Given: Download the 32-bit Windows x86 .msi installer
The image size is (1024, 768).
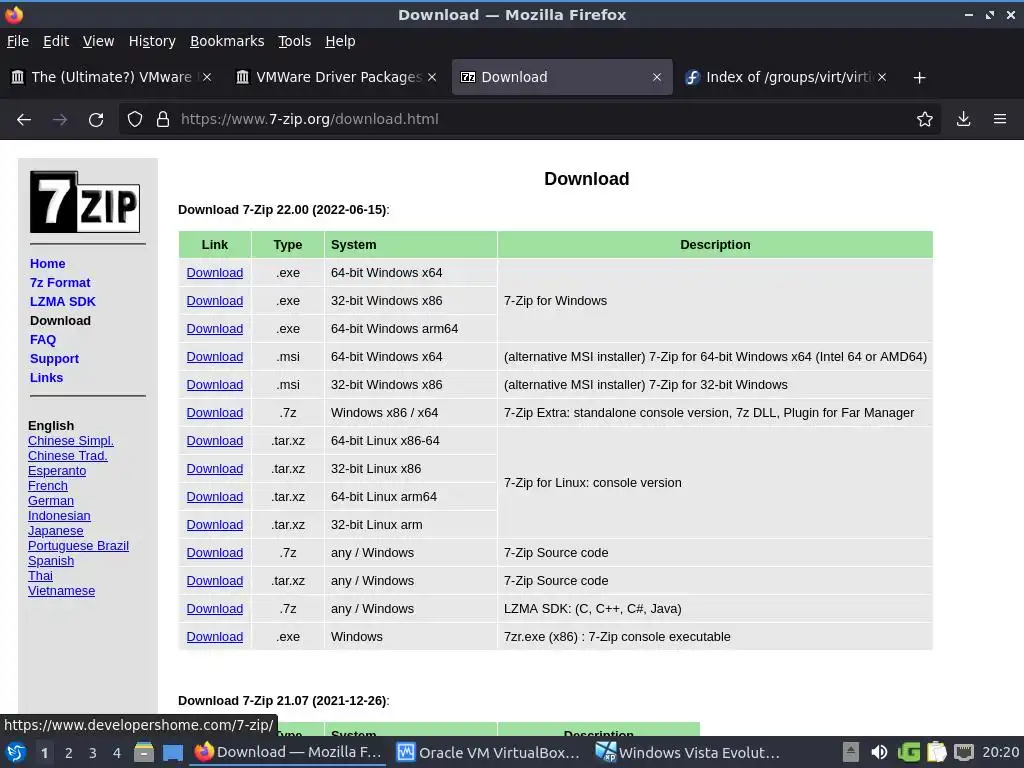Looking at the screenshot, I should click(215, 385).
